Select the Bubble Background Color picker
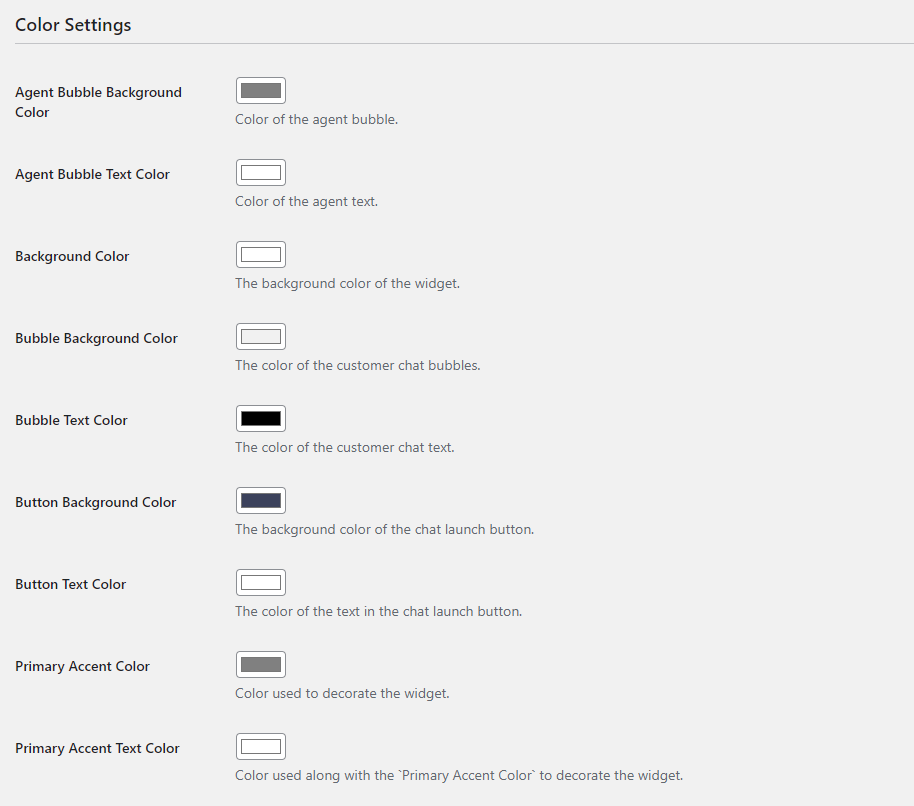The image size is (914, 806). pyautogui.click(x=261, y=336)
